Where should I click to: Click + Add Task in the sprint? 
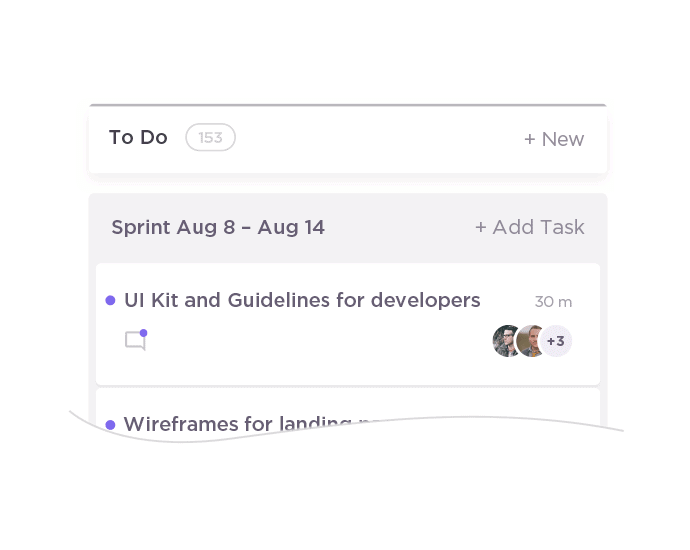tap(530, 227)
